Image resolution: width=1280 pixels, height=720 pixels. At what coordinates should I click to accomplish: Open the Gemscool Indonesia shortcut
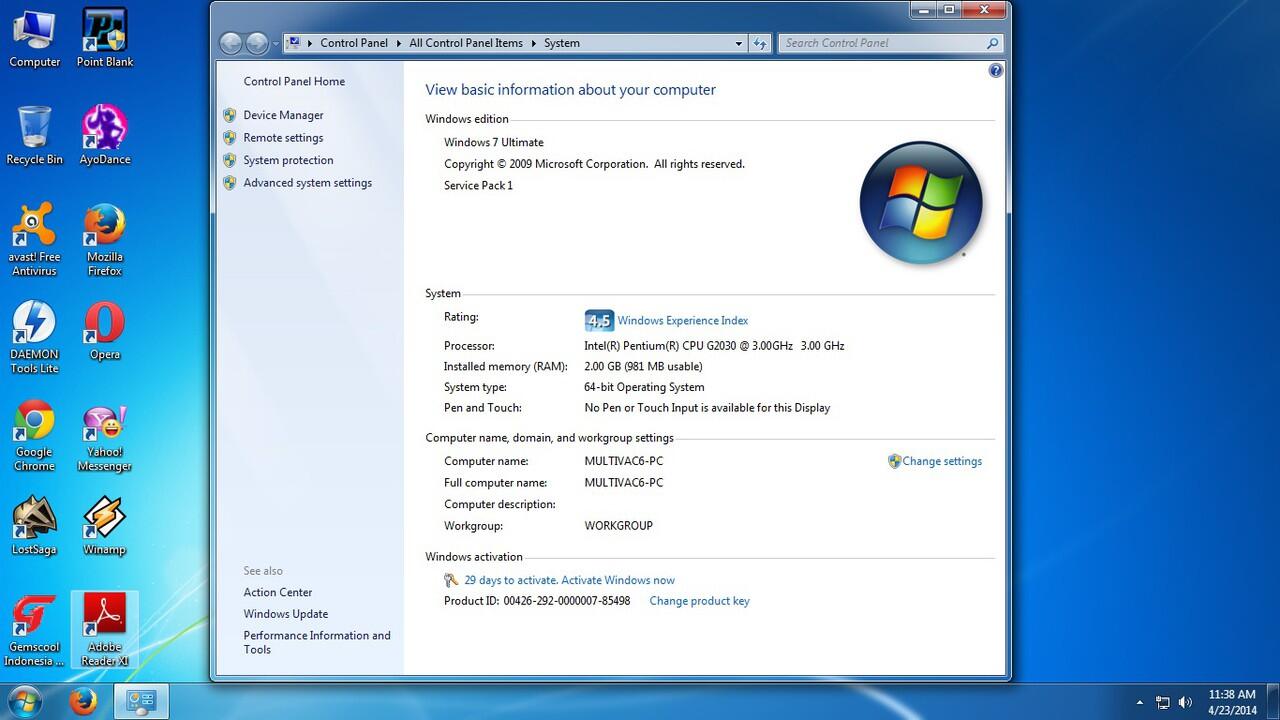[x=34, y=630]
